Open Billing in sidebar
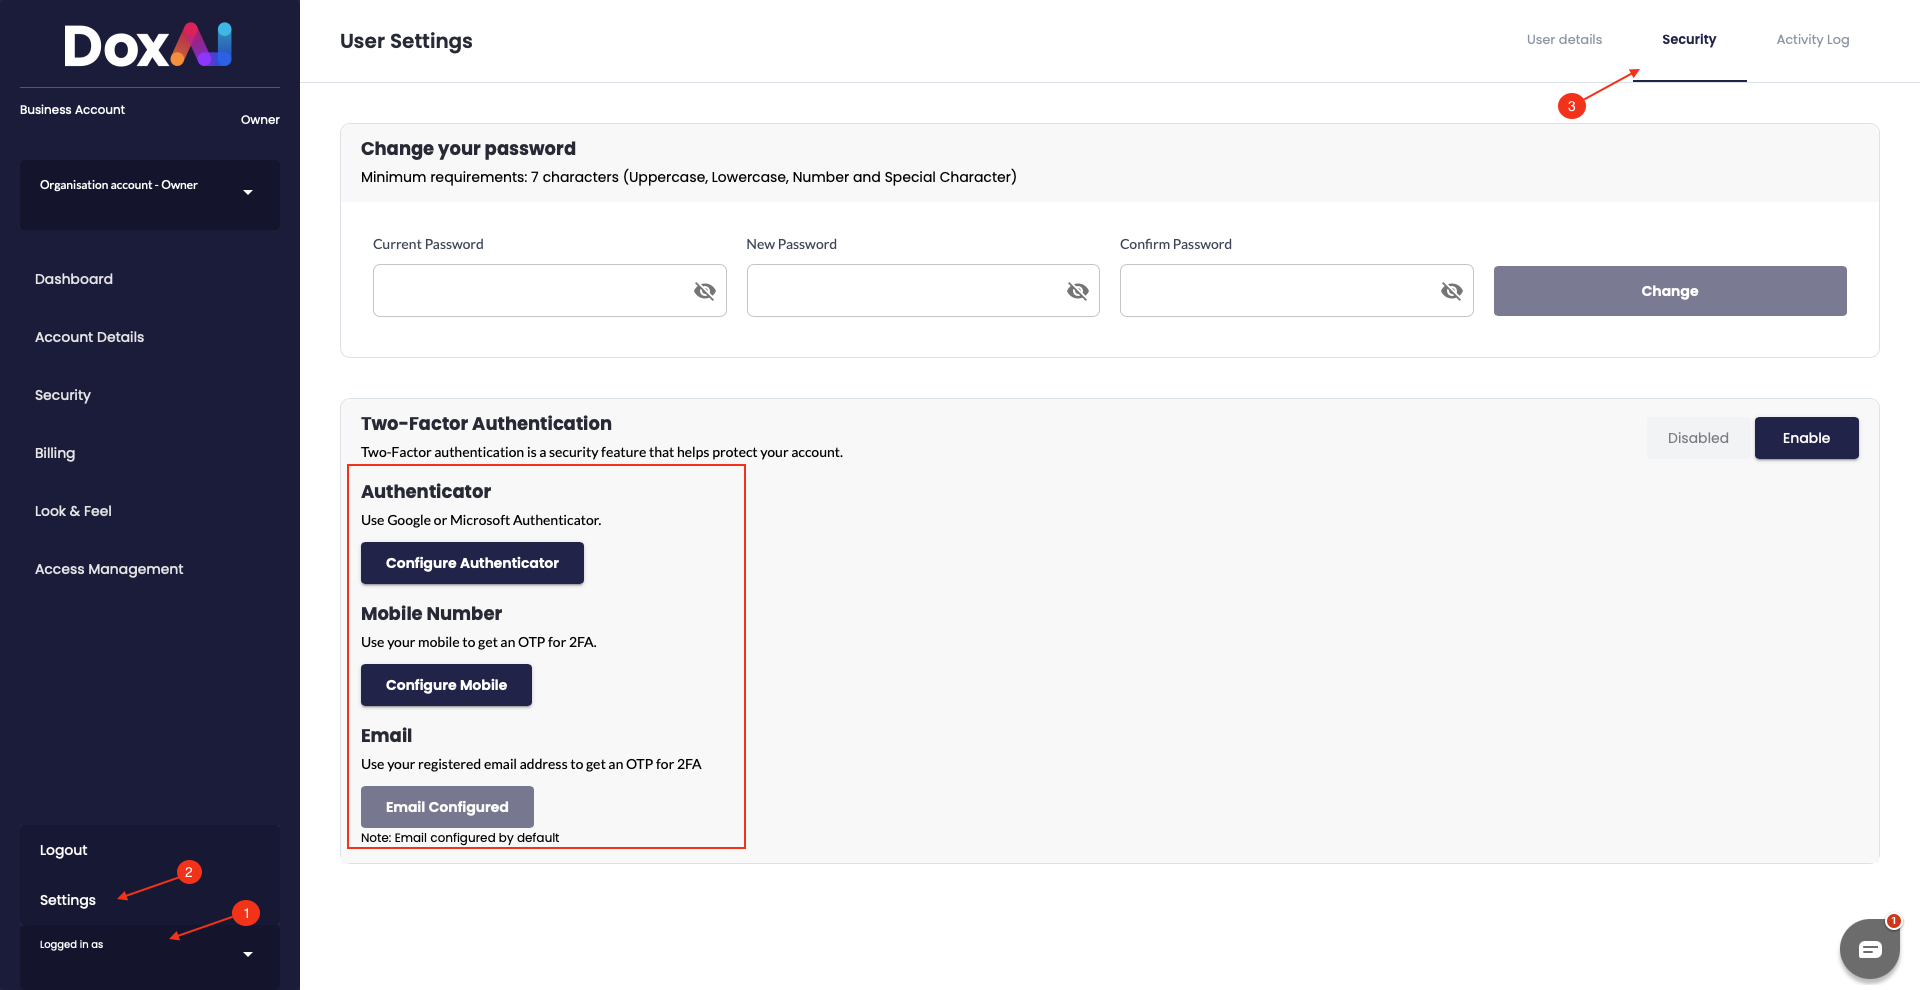This screenshot has height=990, width=1920. coord(55,453)
